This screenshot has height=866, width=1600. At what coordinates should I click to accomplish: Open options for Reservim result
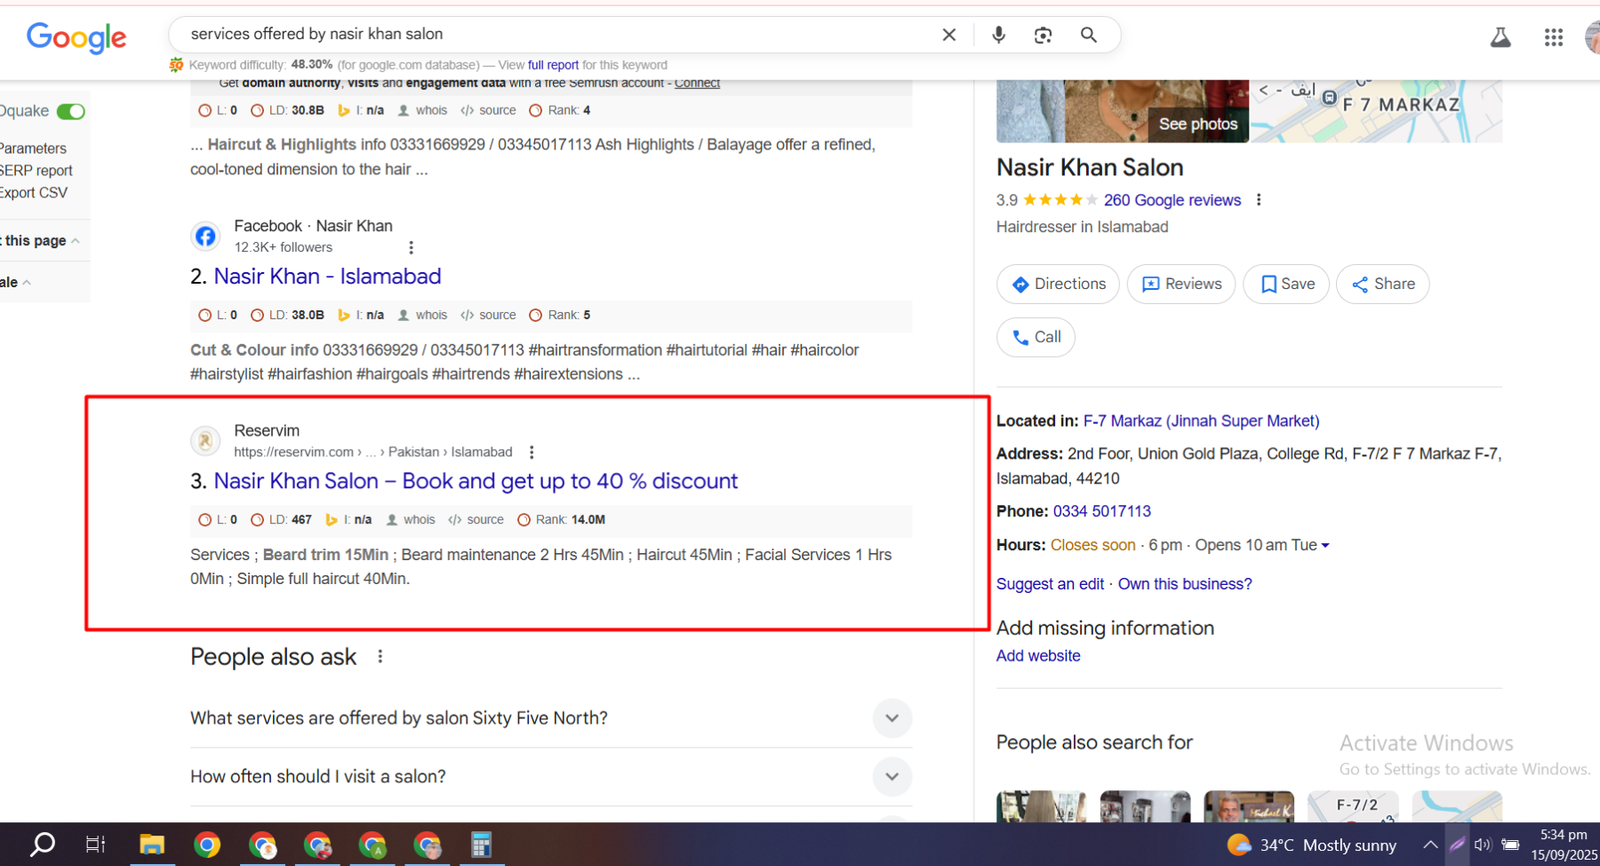(532, 452)
